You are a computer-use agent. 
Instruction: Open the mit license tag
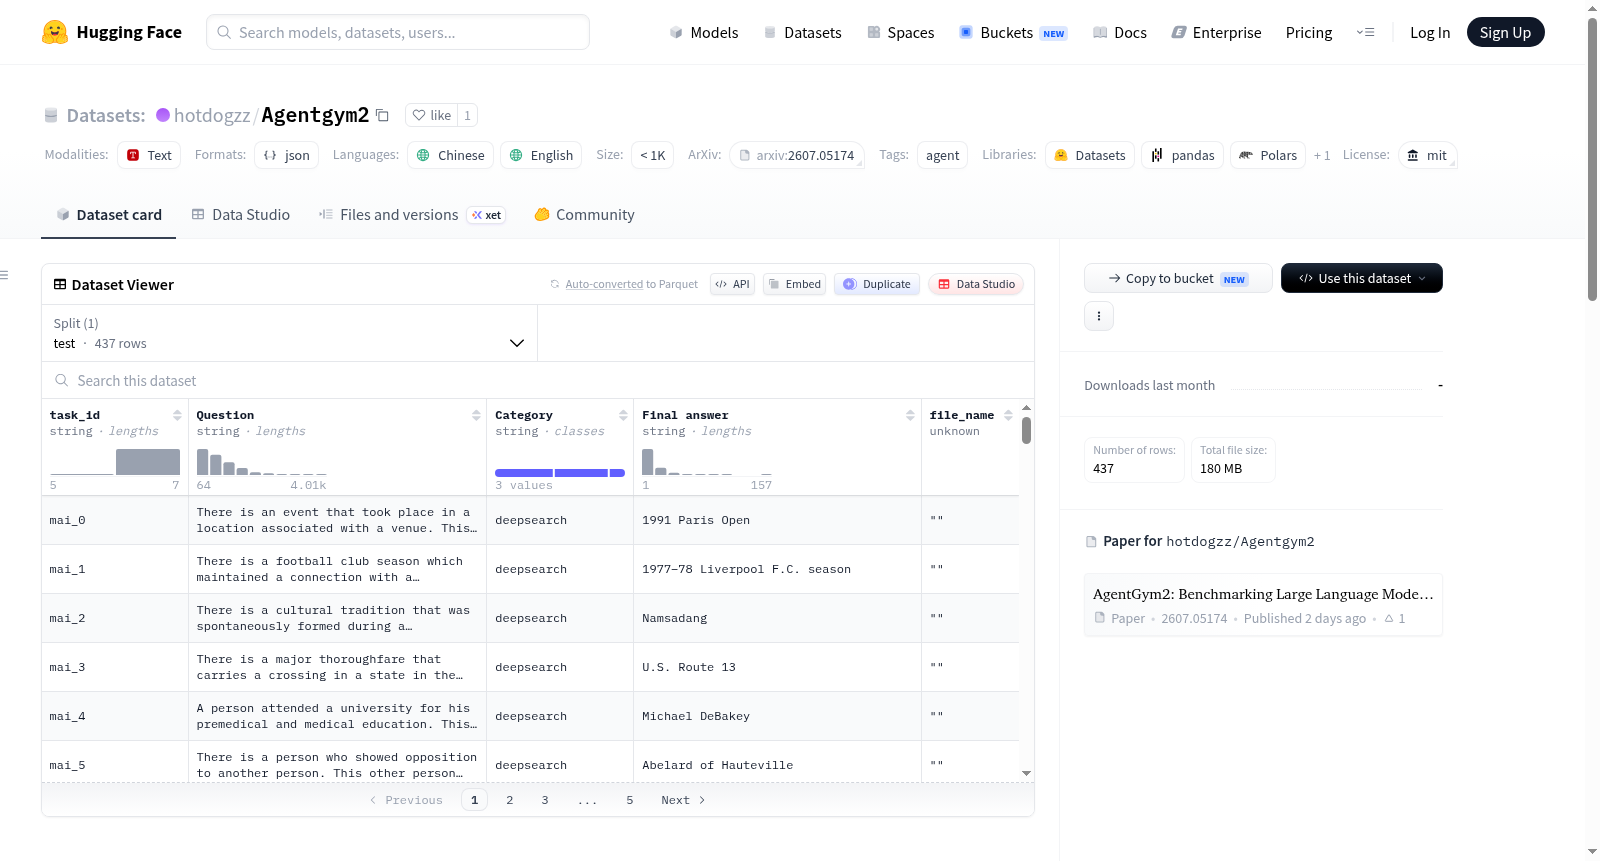[x=1427, y=155]
